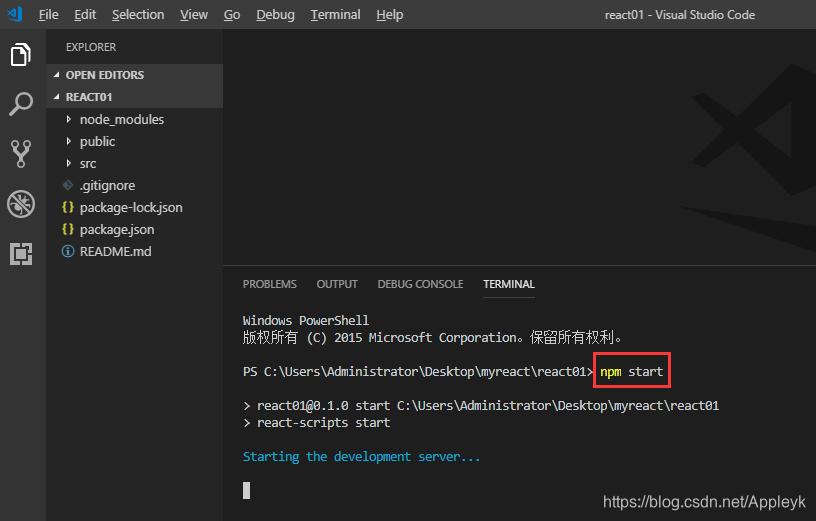Select the src folder name
Image resolution: width=816 pixels, height=521 pixels.
tap(88, 163)
